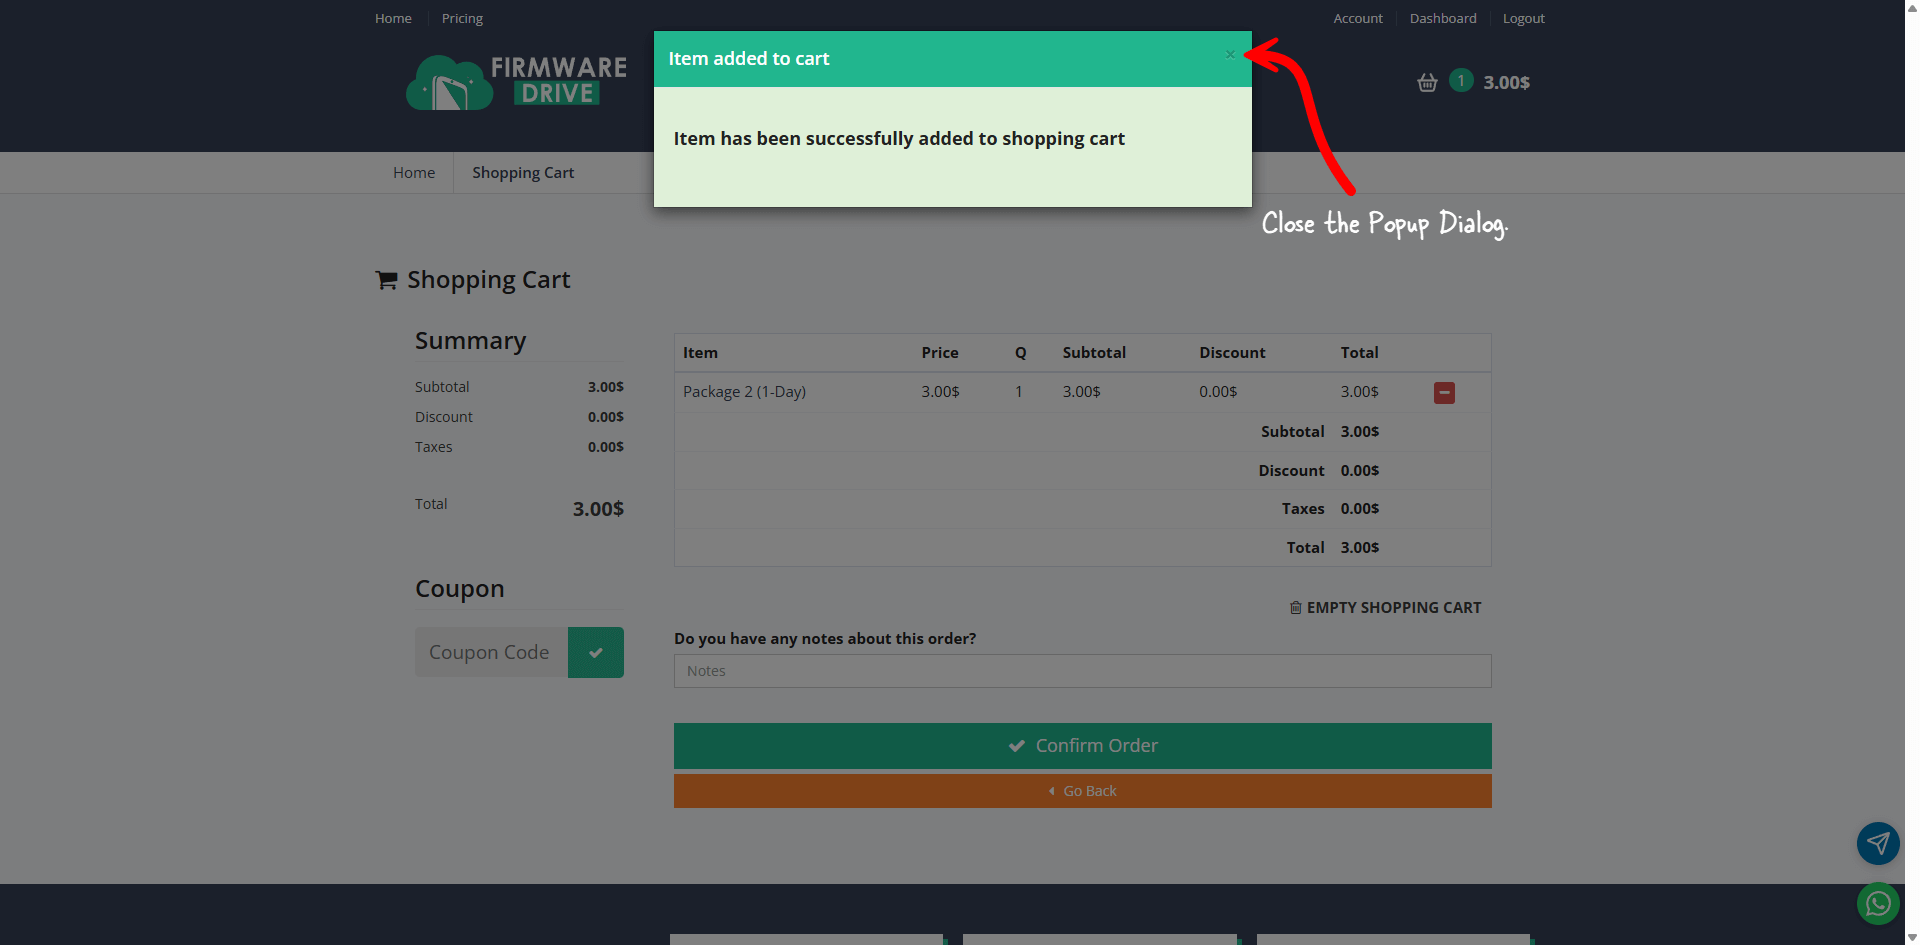Screen dimensions: 1920x945
Task: Click the Firmware Drive logo
Action: [516, 82]
